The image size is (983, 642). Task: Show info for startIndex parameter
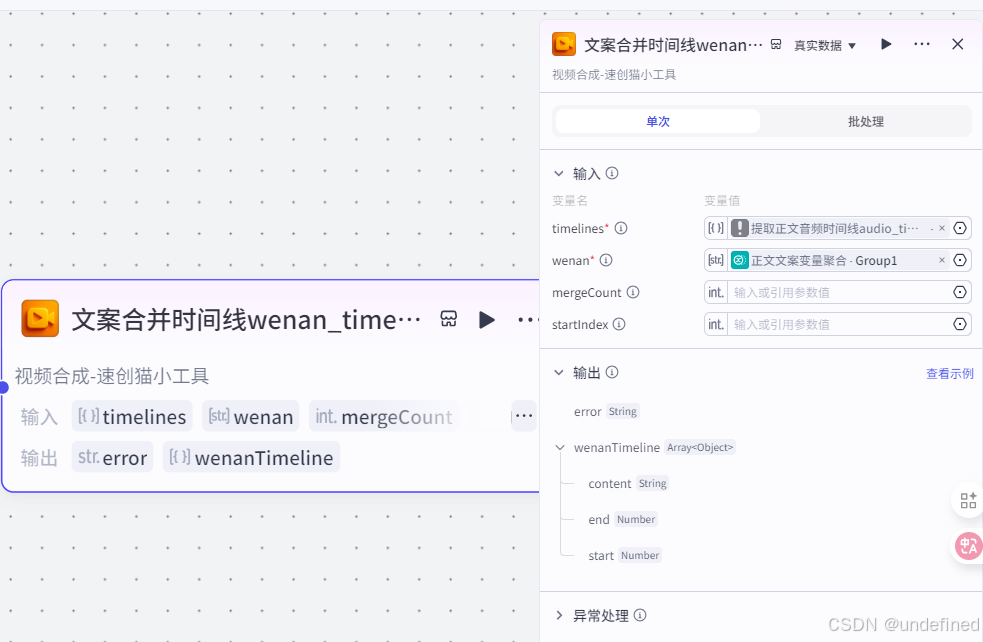(619, 324)
